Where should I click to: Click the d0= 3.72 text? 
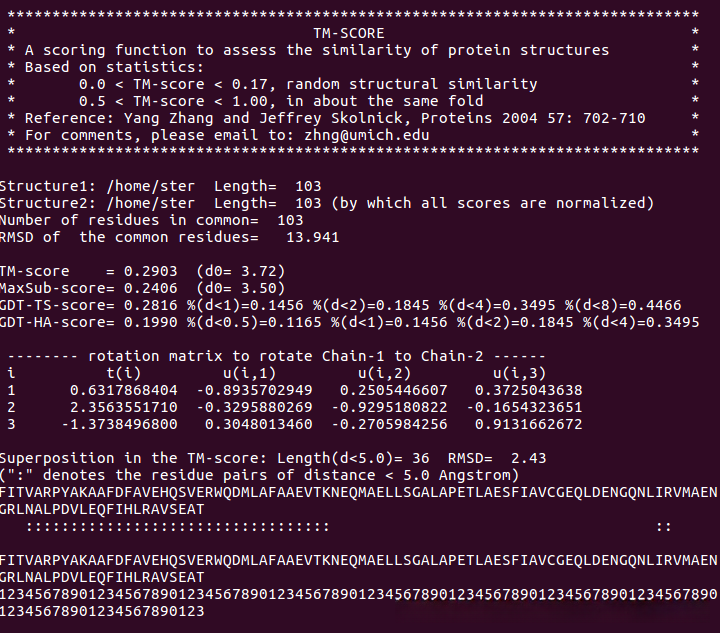pos(241,271)
